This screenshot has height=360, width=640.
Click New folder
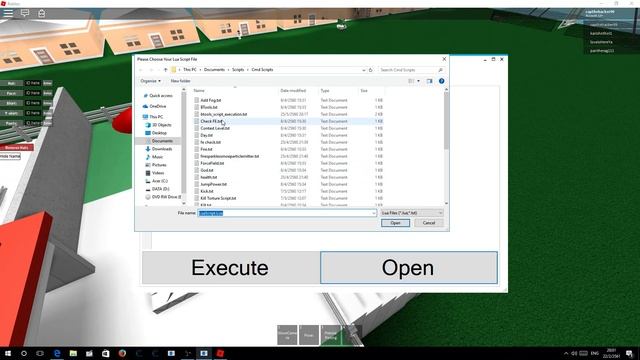click(x=180, y=81)
